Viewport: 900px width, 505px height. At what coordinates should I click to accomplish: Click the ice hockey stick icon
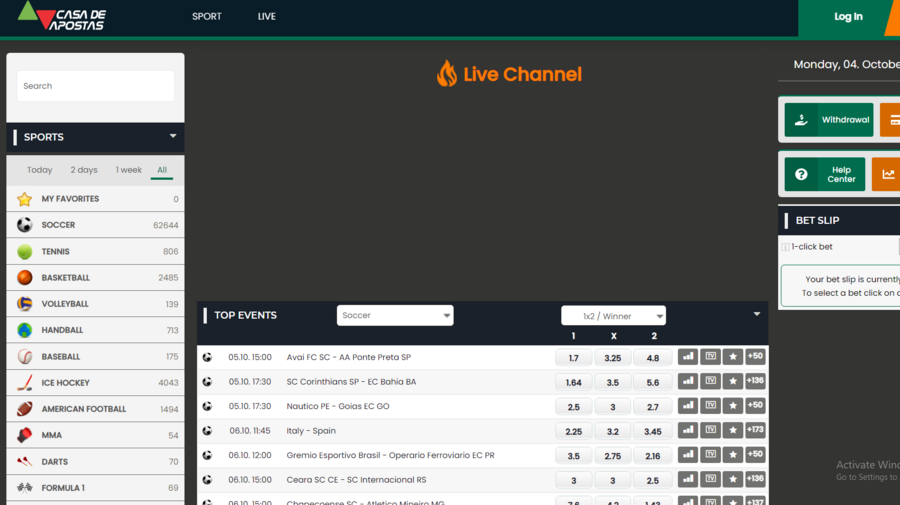coord(25,383)
